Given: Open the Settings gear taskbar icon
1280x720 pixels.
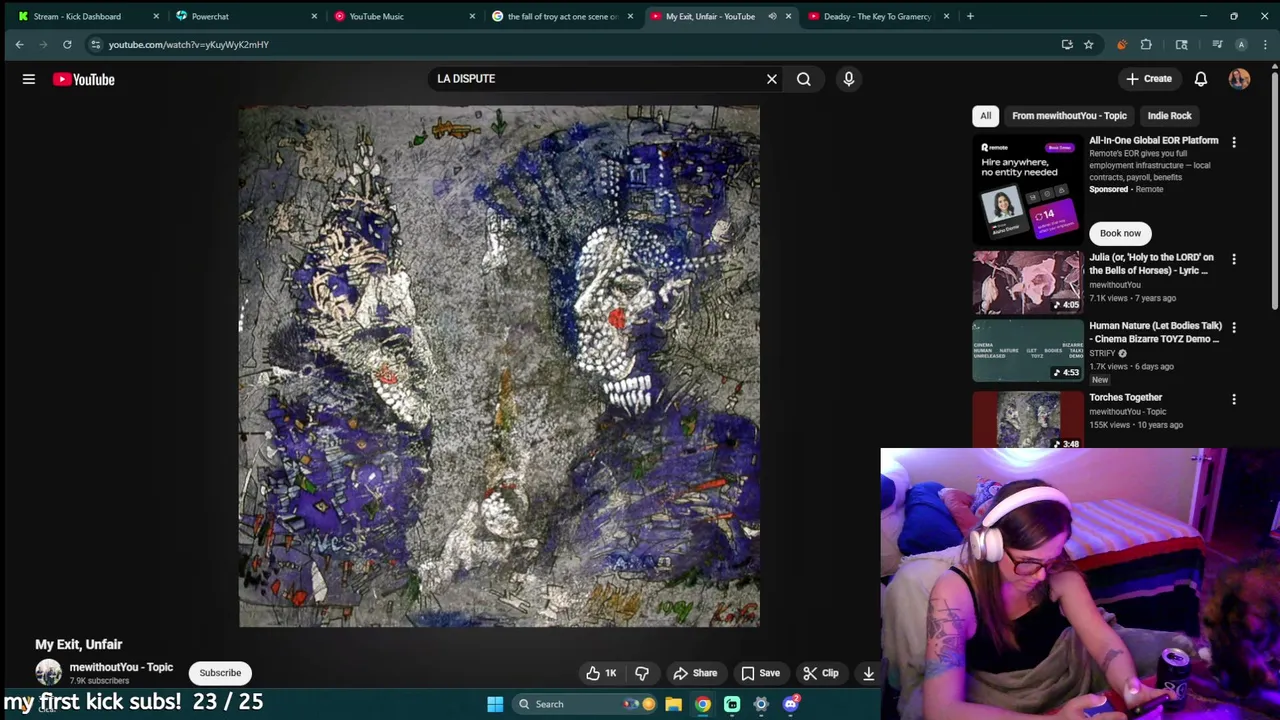Looking at the screenshot, I should tap(761, 704).
